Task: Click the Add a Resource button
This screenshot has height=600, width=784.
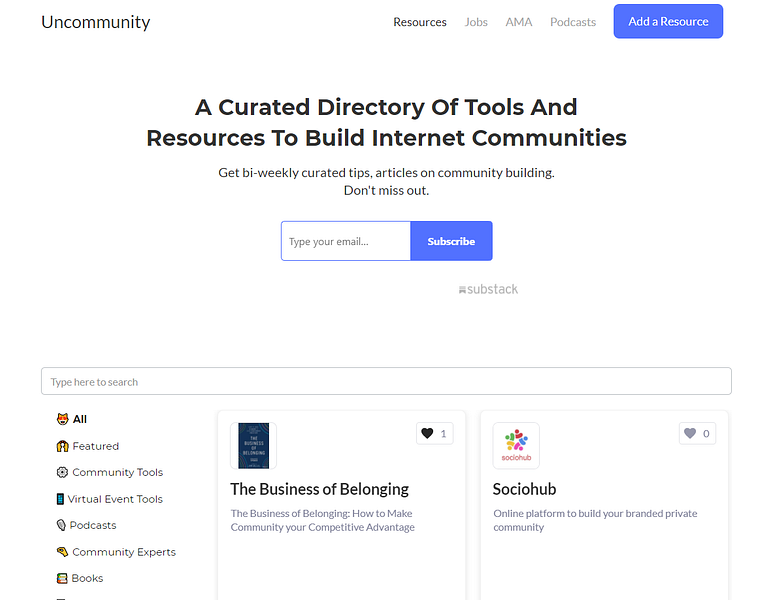Action: (x=668, y=21)
